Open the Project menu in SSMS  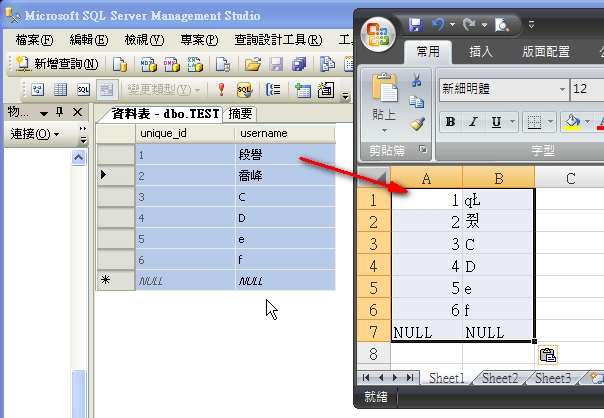199,40
